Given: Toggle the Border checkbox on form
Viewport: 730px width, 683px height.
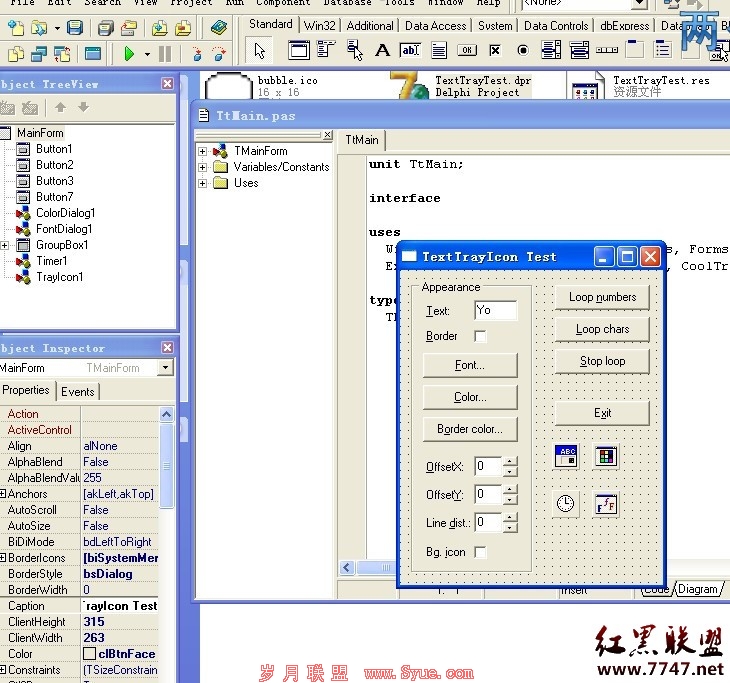Looking at the screenshot, I should (x=480, y=336).
